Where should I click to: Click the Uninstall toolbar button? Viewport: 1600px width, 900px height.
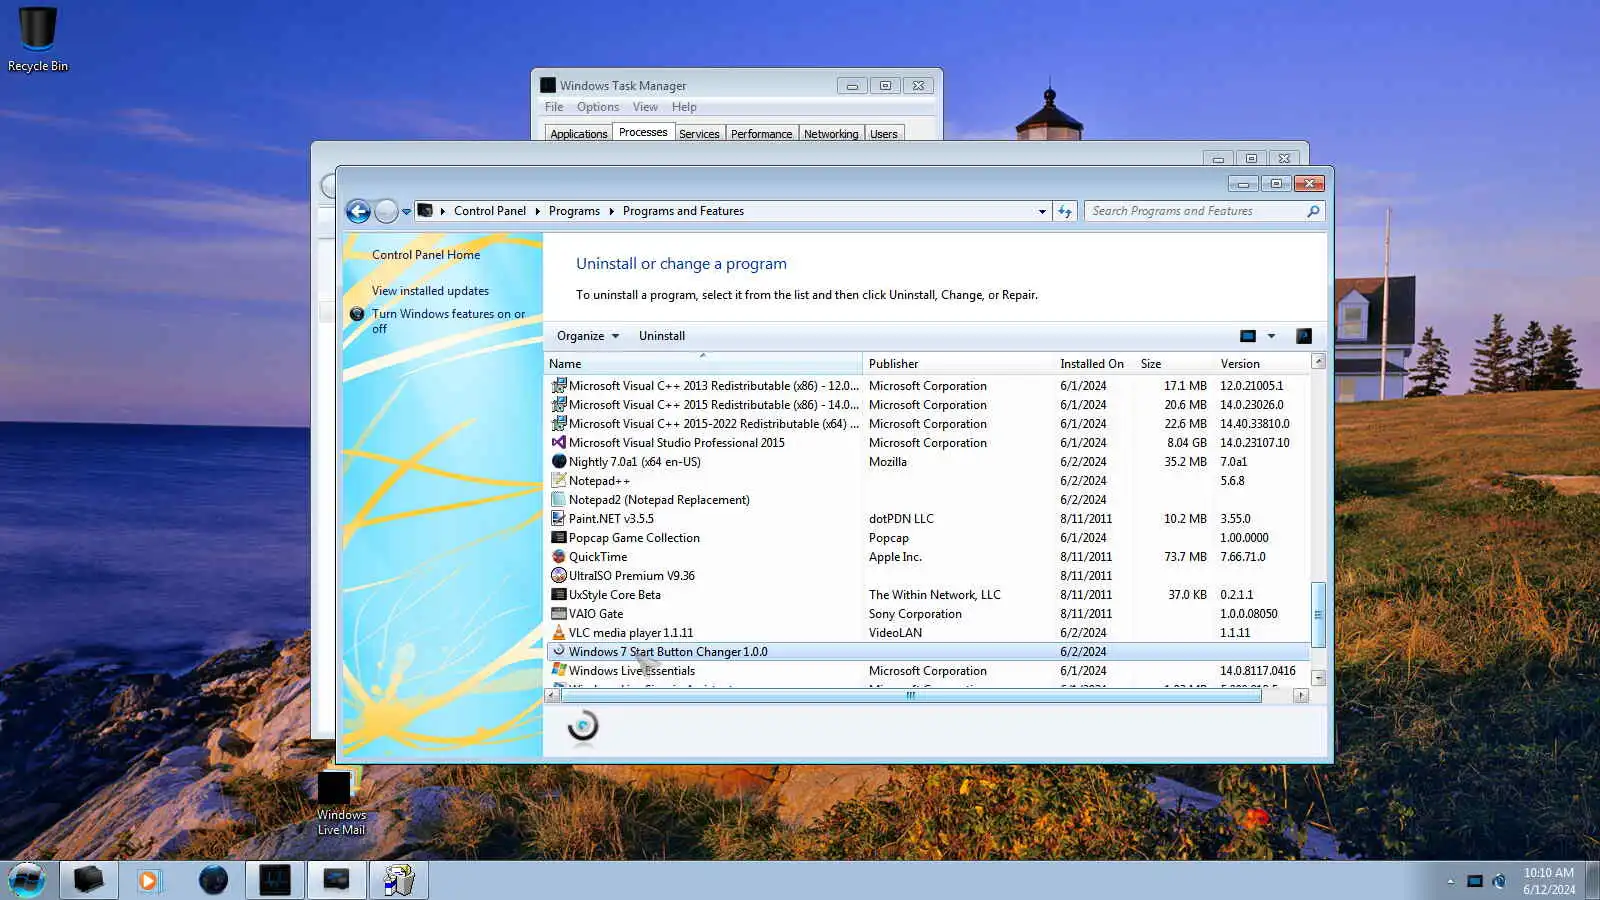662,336
